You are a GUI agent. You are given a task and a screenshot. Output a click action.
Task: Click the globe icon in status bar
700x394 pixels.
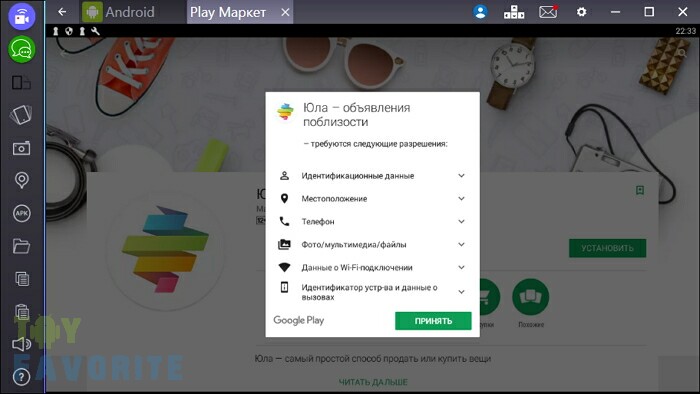click(x=69, y=31)
